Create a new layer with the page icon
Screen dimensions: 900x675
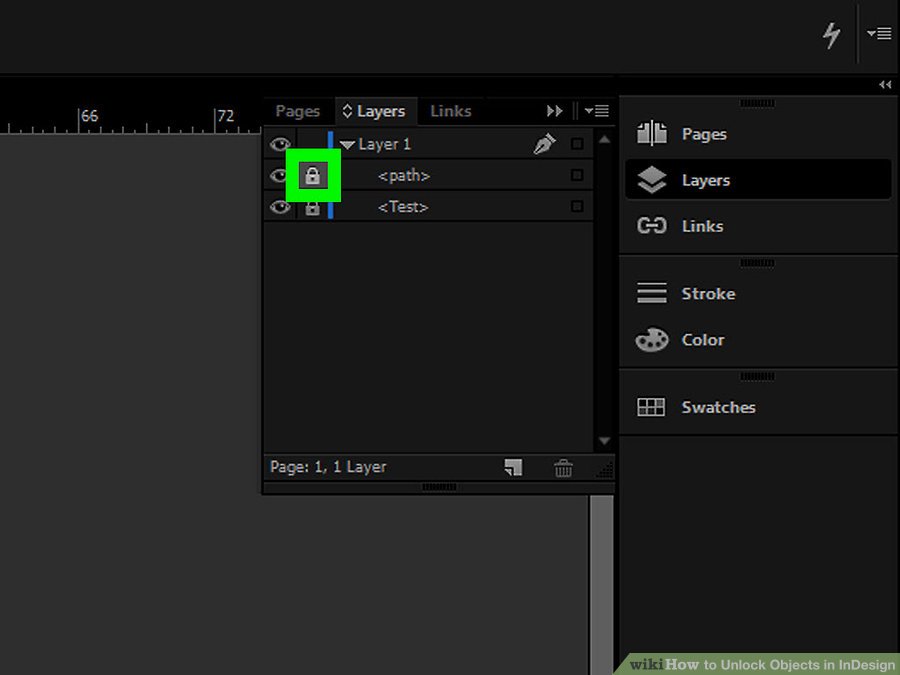[x=513, y=467]
